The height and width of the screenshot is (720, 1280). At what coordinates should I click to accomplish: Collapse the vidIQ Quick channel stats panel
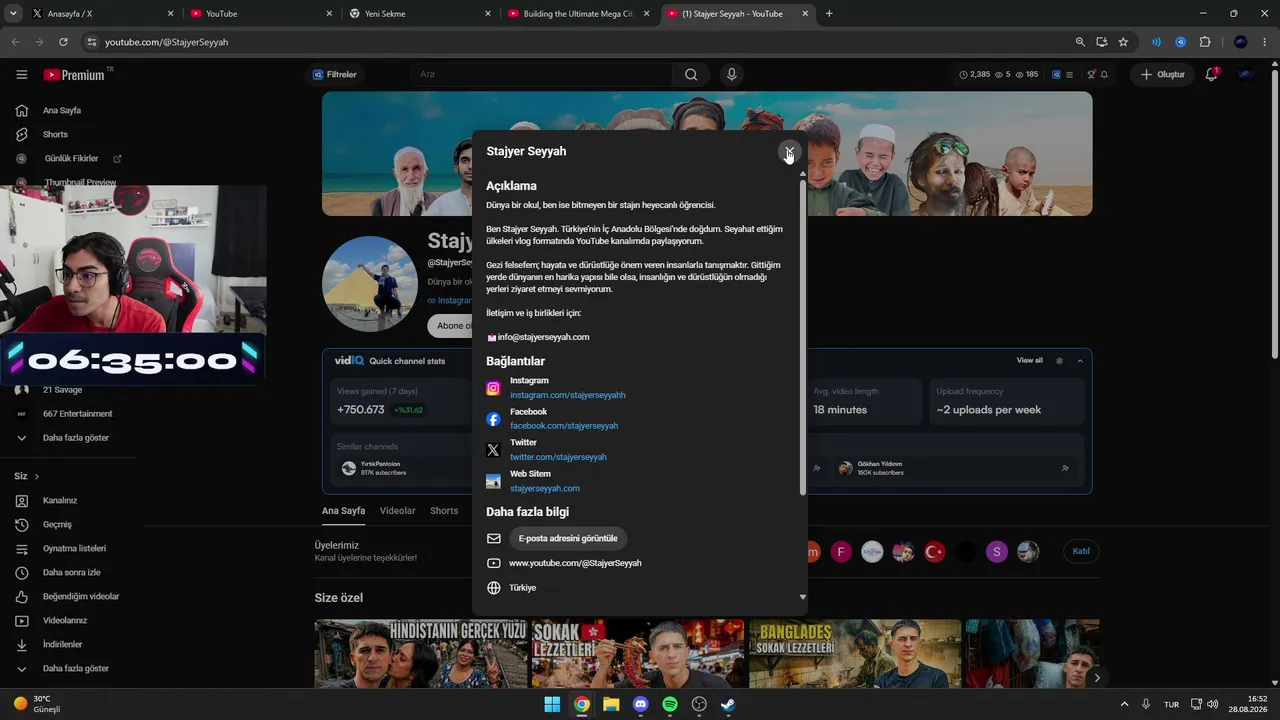coord(1080,360)
